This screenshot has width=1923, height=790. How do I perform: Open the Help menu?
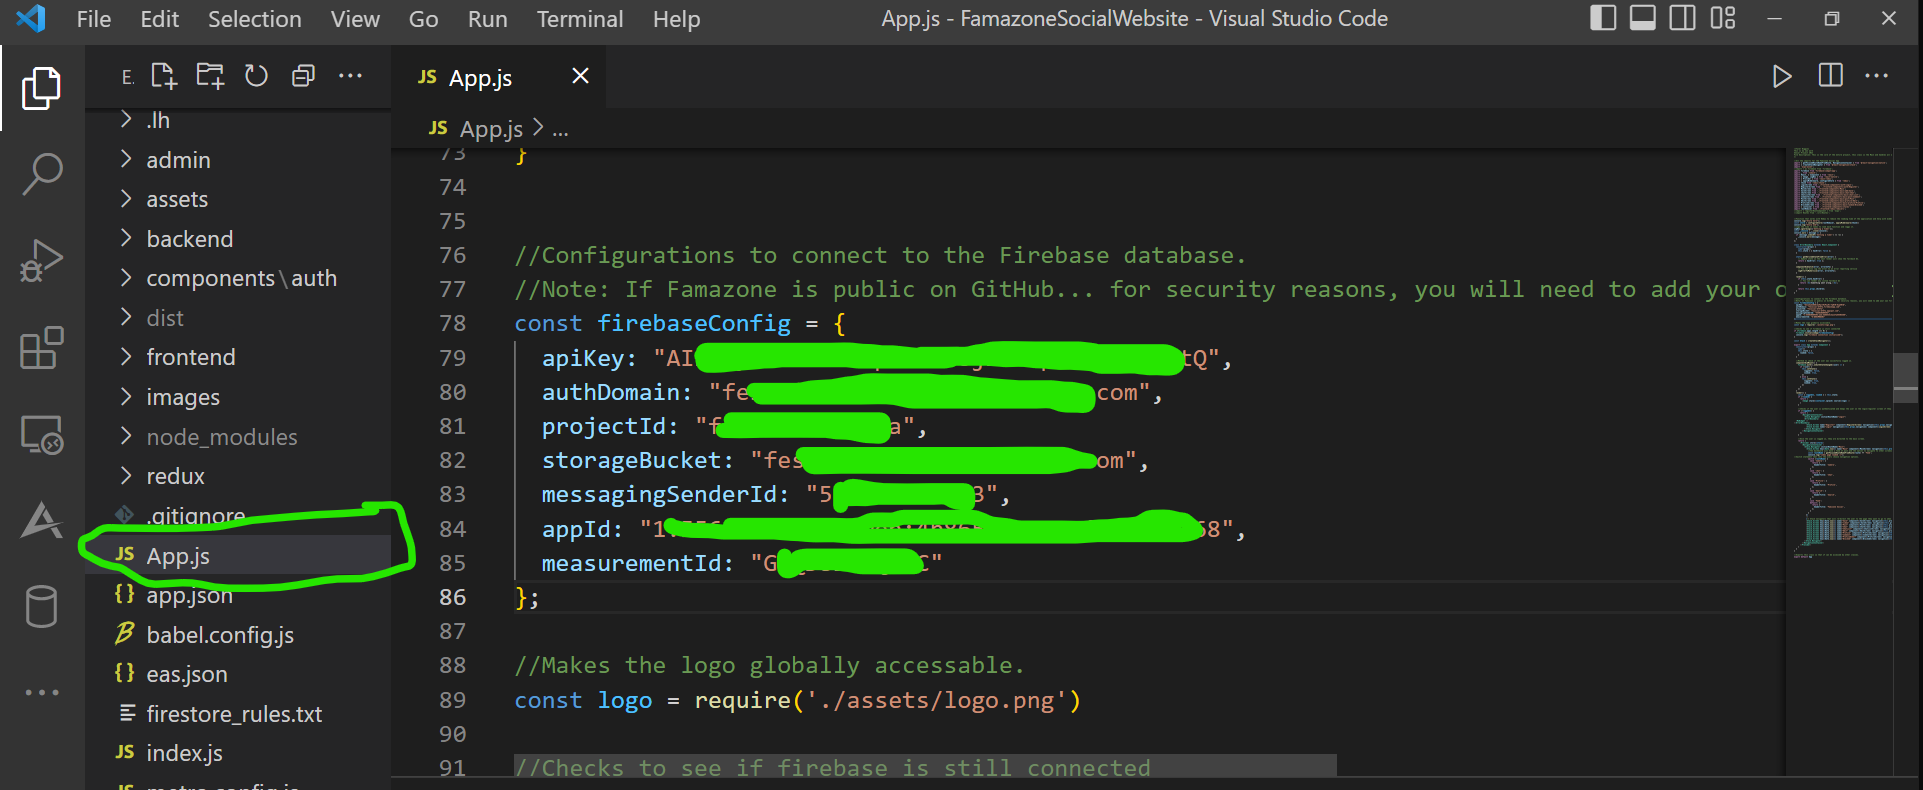point(677,19)
